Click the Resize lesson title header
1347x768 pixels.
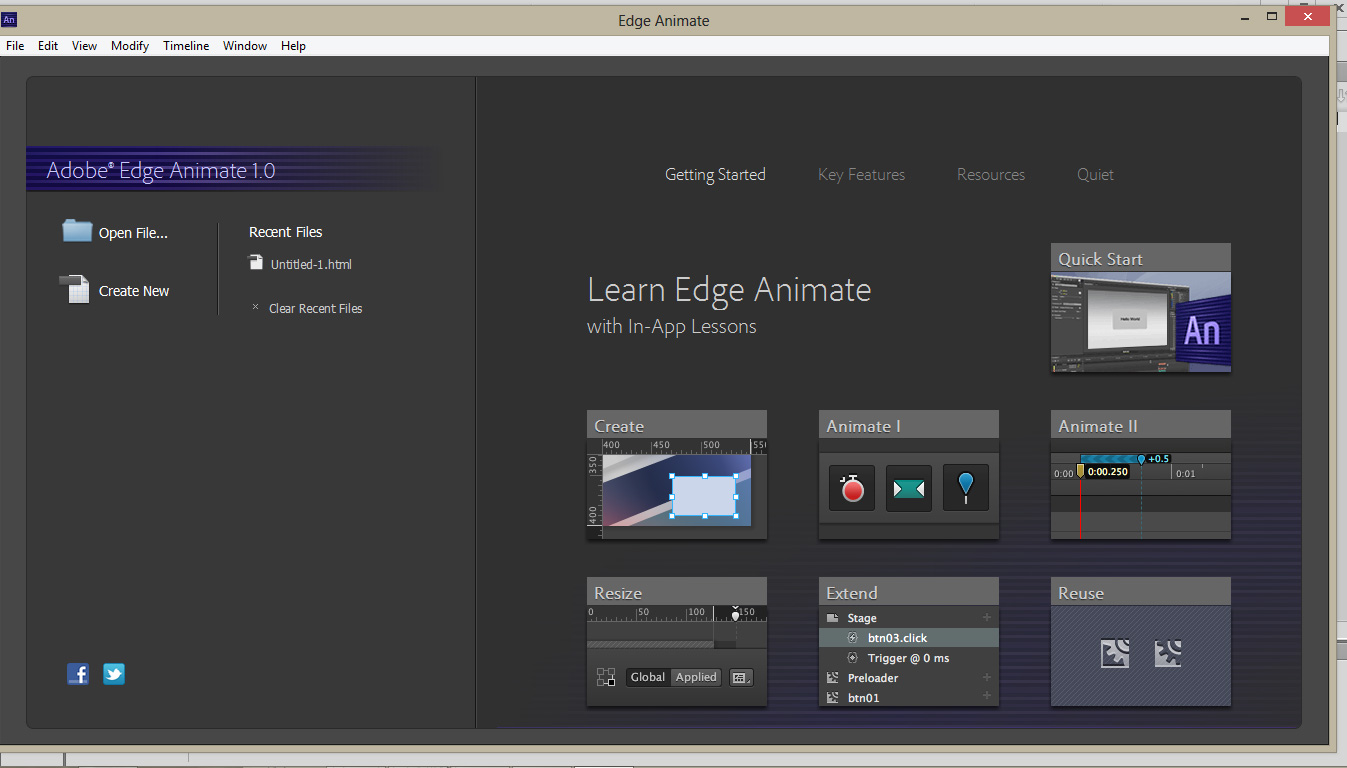[677, 593]
